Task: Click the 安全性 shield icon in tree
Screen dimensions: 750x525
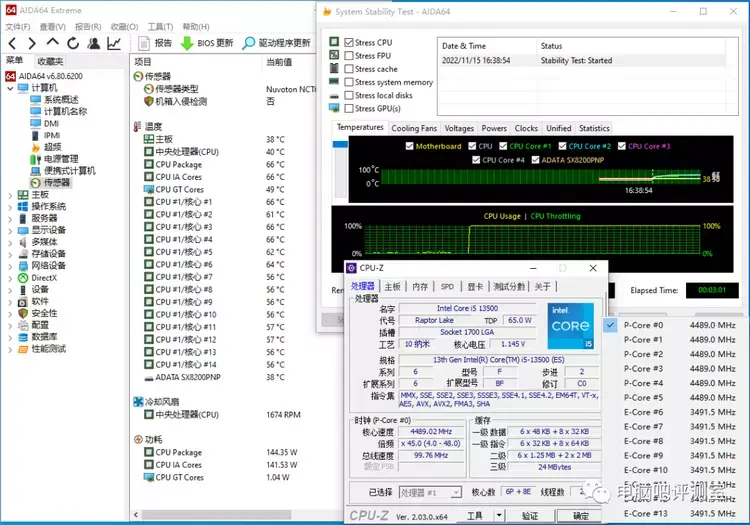Action: pyautogui.click(x=23, y=313)
